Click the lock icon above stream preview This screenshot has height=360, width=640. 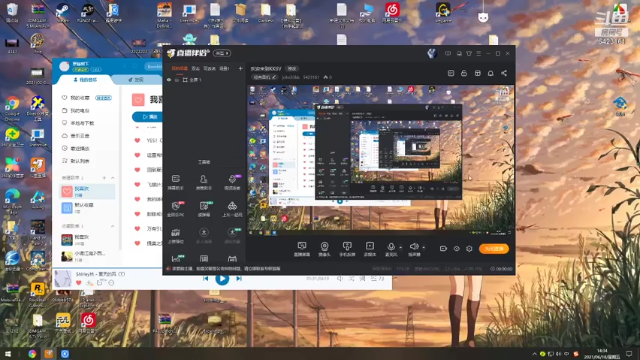pyautogui.click(x=464, y=73)
